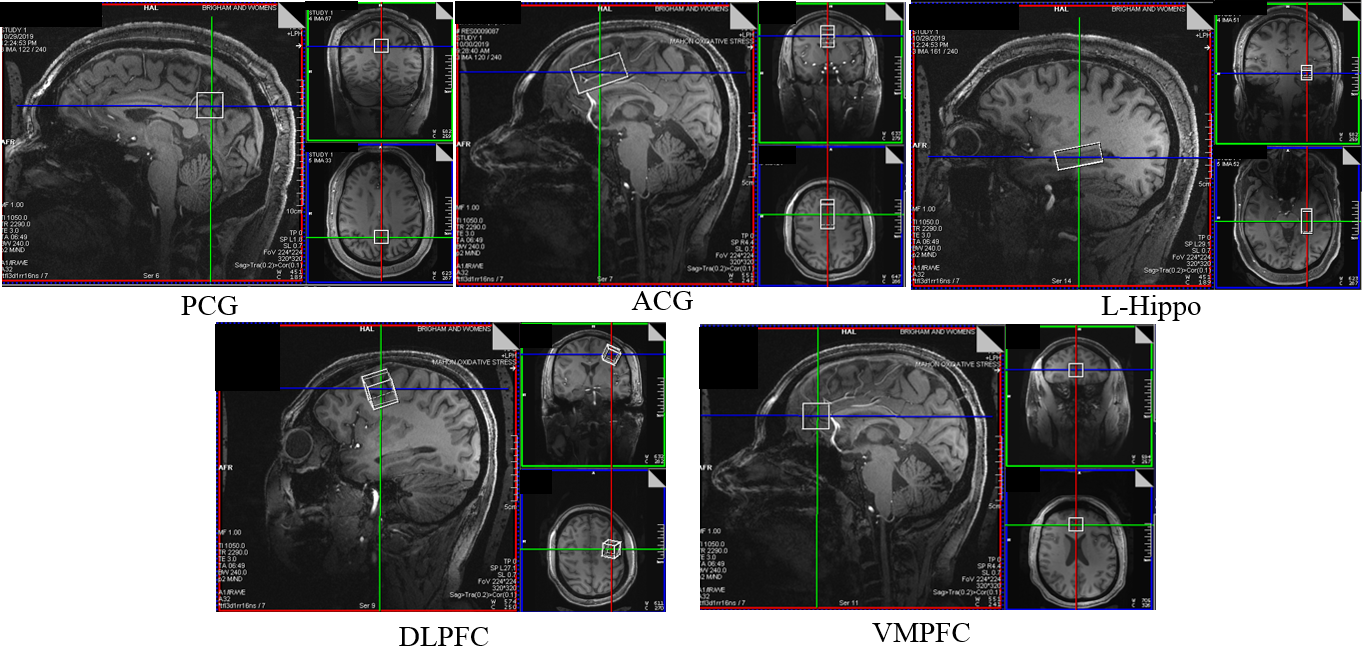This screenshot has height=671, width=1362.
Task: Select the 3D voxel cube in Ser 9 sagittal image
Action: [379, 389]
